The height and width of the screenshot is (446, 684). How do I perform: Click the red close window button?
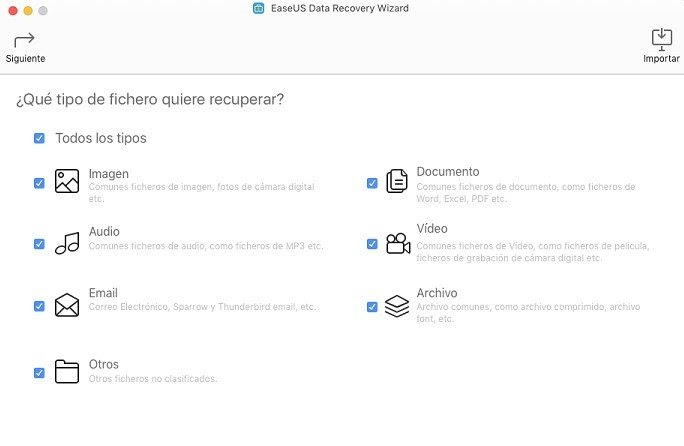pyautogui.click(x=13, y=10)
